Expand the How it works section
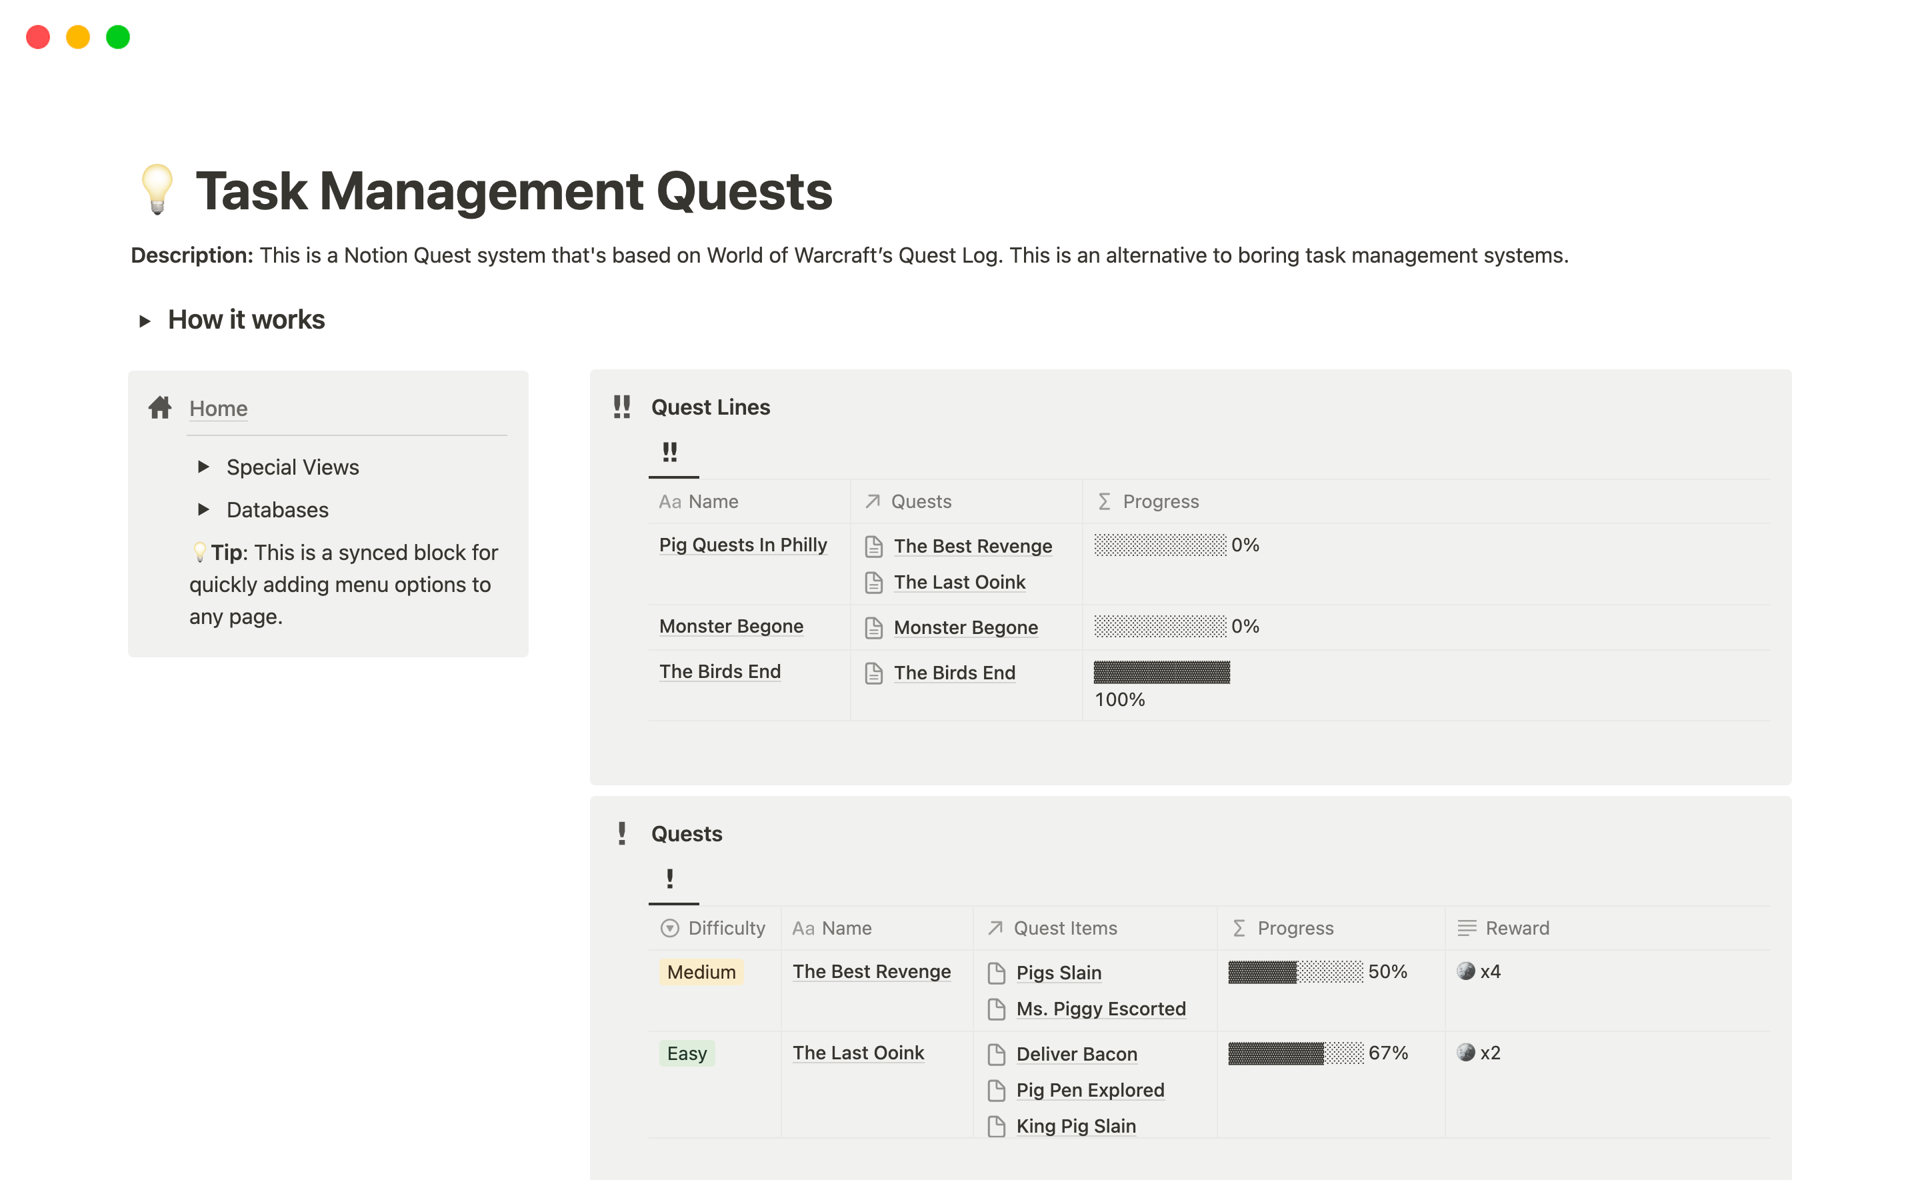The width and height of the screenshot is (1920, 1200). point(146,319)
